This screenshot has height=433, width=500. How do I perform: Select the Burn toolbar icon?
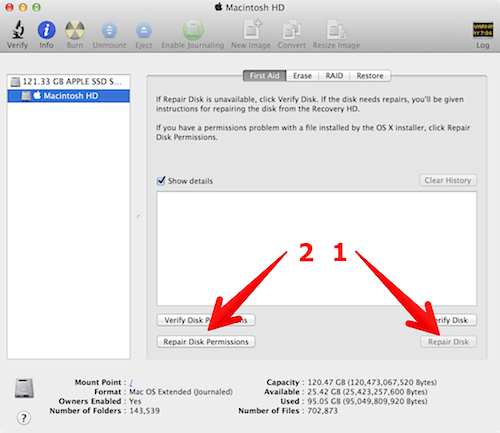(75, 30)
